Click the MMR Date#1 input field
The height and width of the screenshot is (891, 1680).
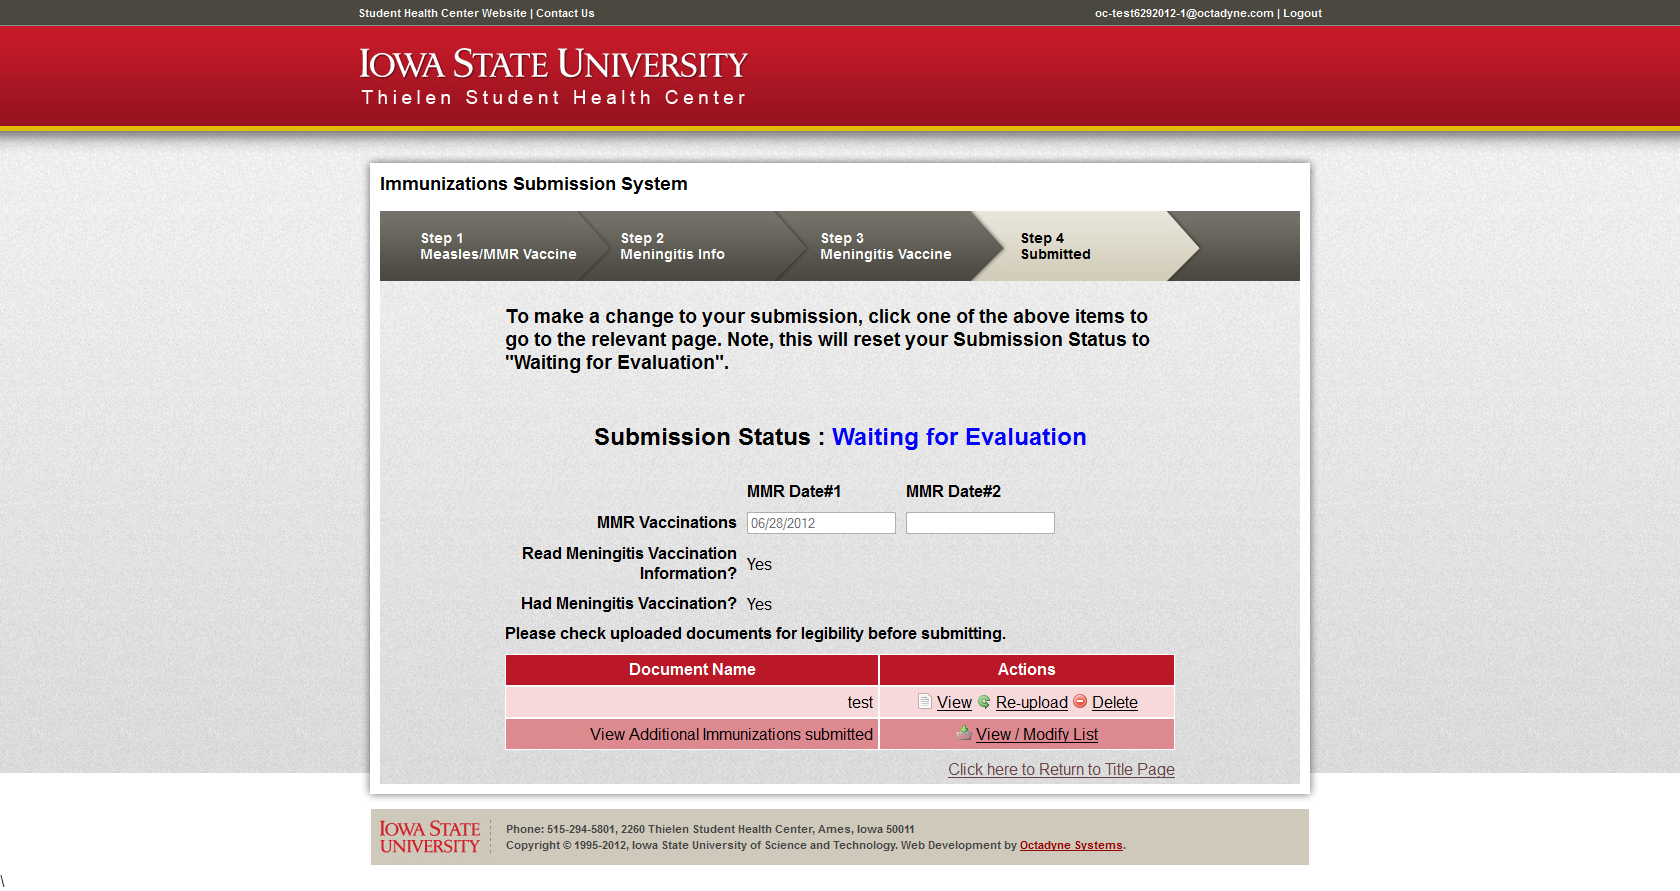821,523
